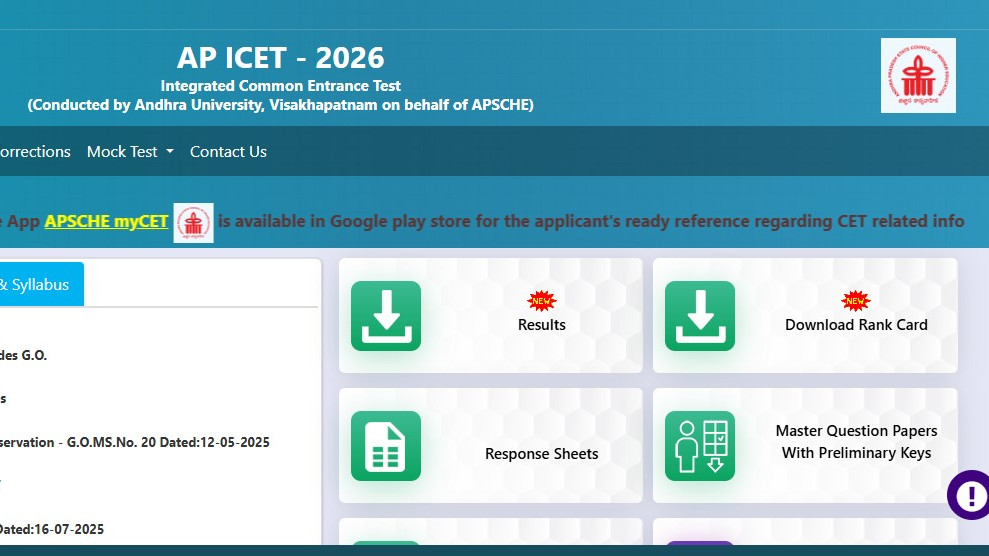The image size is (989, 556).
Task: Open the Response Sheets link
Action: [541, 454]
